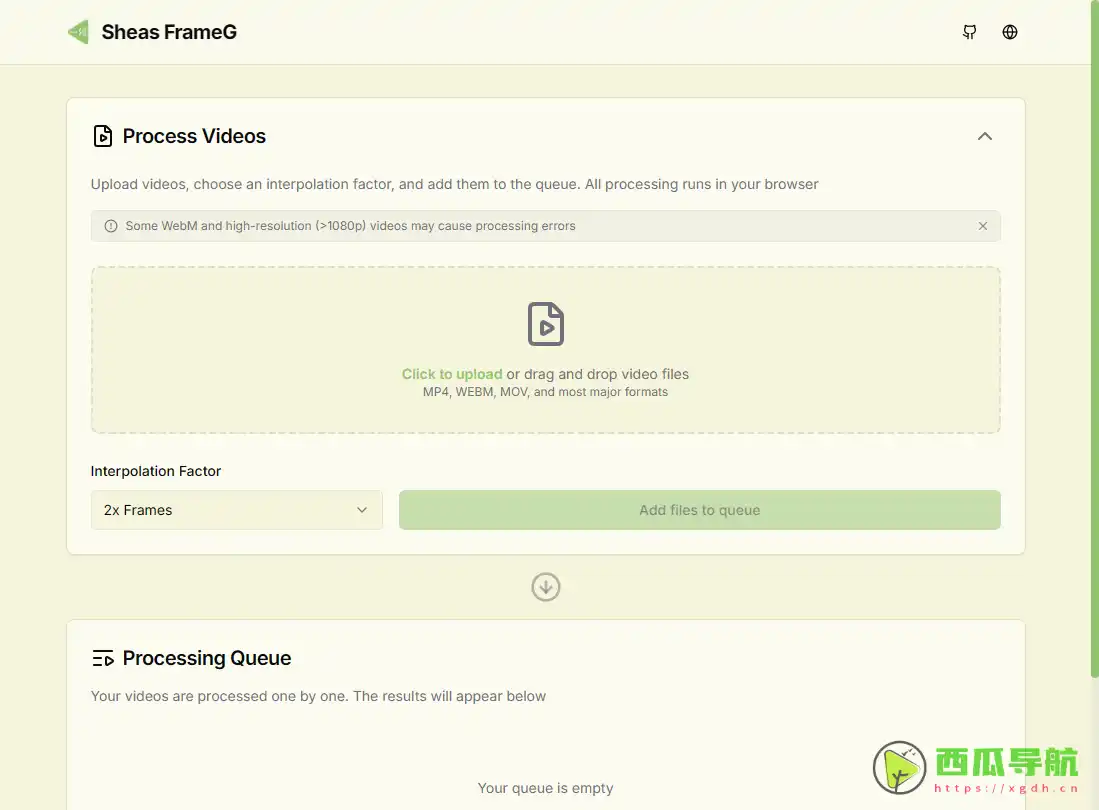
Task: Click the Processing Queue list icon
Action: [102, 658]
